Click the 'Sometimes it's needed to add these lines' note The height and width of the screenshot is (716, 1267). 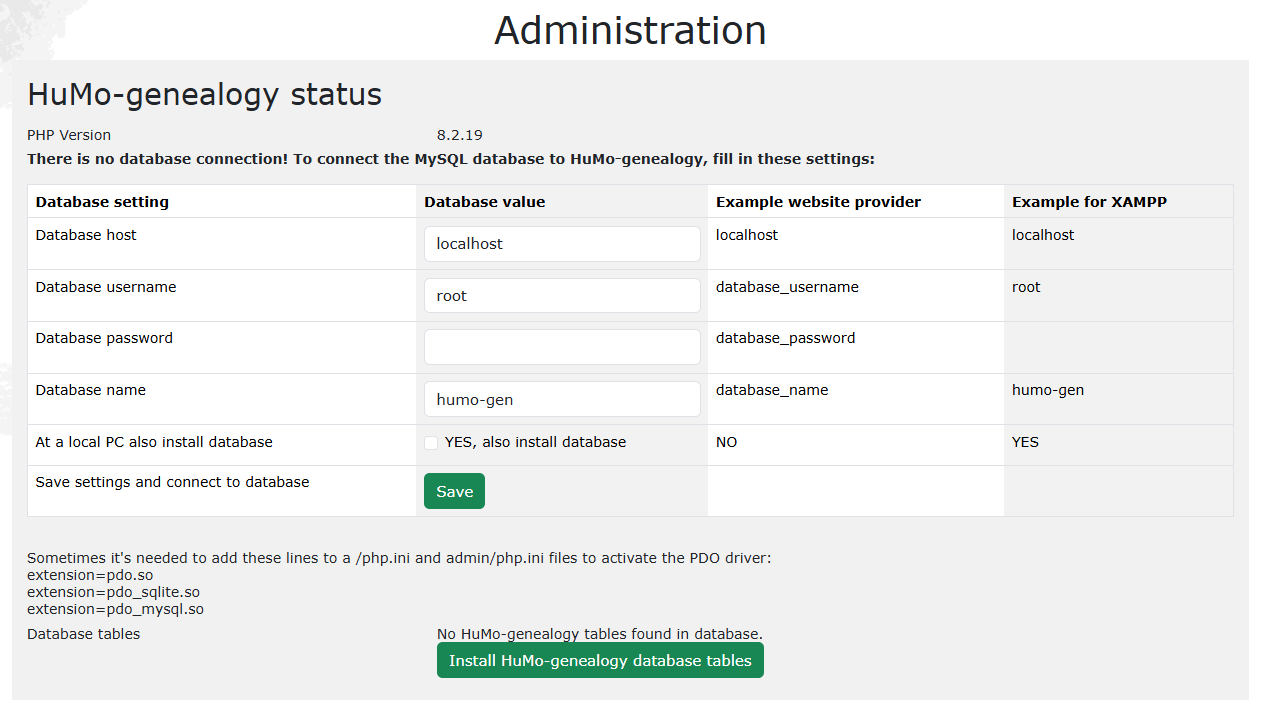click(x=399, y=558)
